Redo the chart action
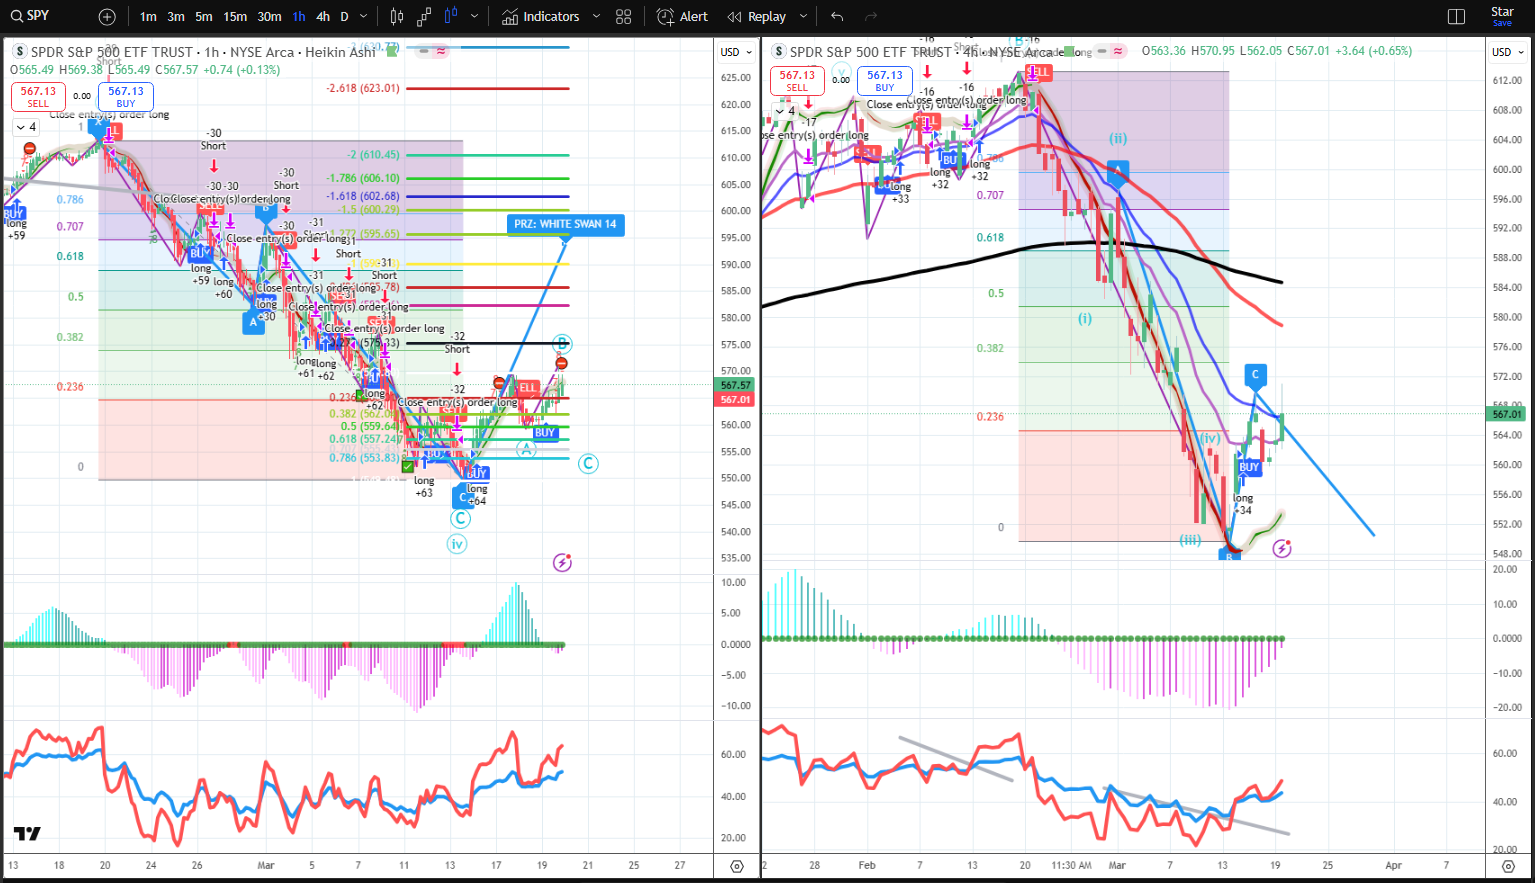Screen dimensions: 1535x883 click(x=871, y=17)
